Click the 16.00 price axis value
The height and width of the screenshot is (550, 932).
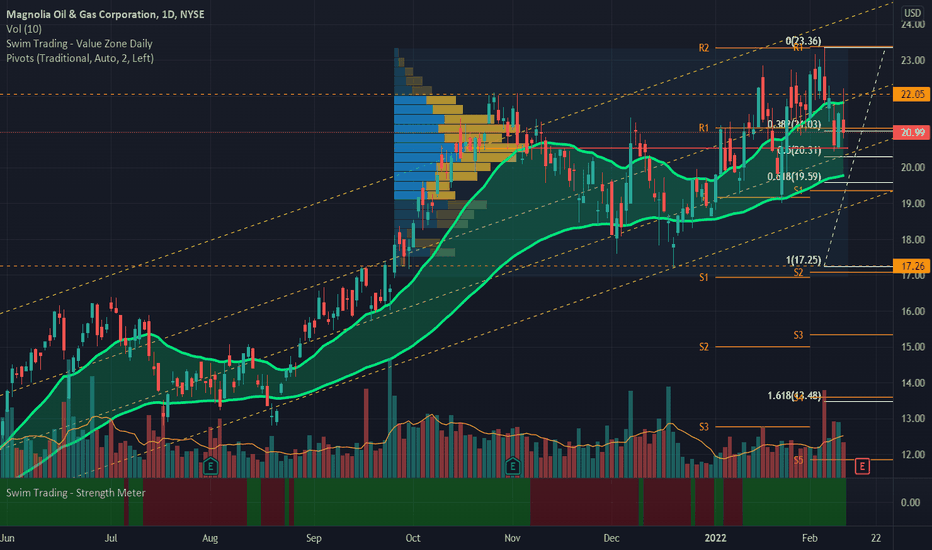[x=912, y=311]
